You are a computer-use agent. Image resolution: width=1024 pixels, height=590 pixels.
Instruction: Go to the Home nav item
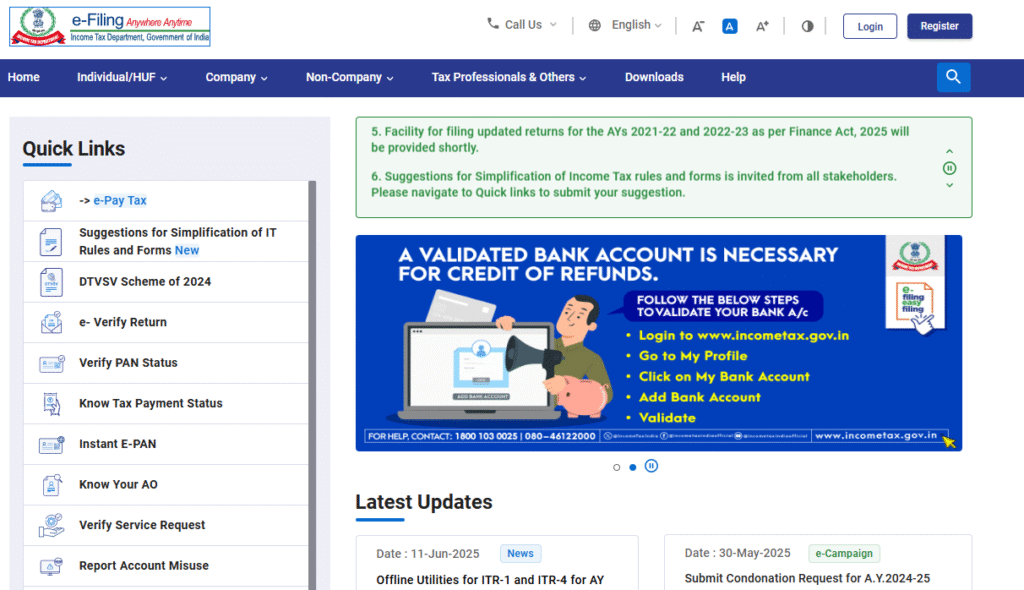(24, 77)
